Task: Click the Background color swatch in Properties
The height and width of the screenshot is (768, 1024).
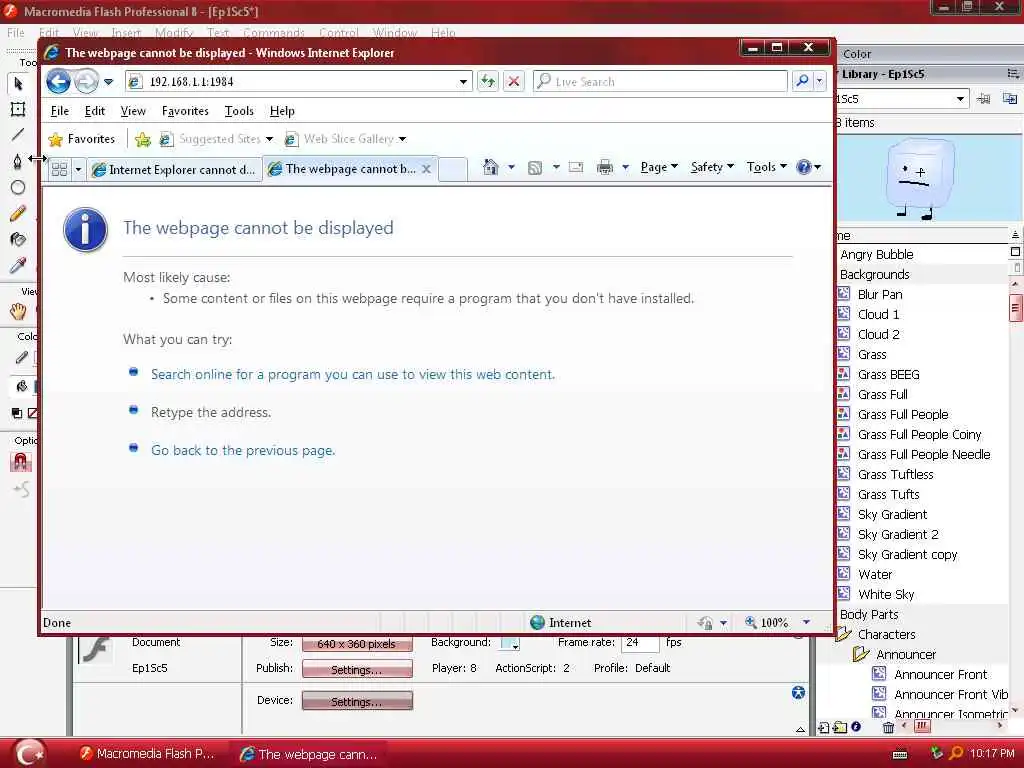Action: (x=510, y=643)
